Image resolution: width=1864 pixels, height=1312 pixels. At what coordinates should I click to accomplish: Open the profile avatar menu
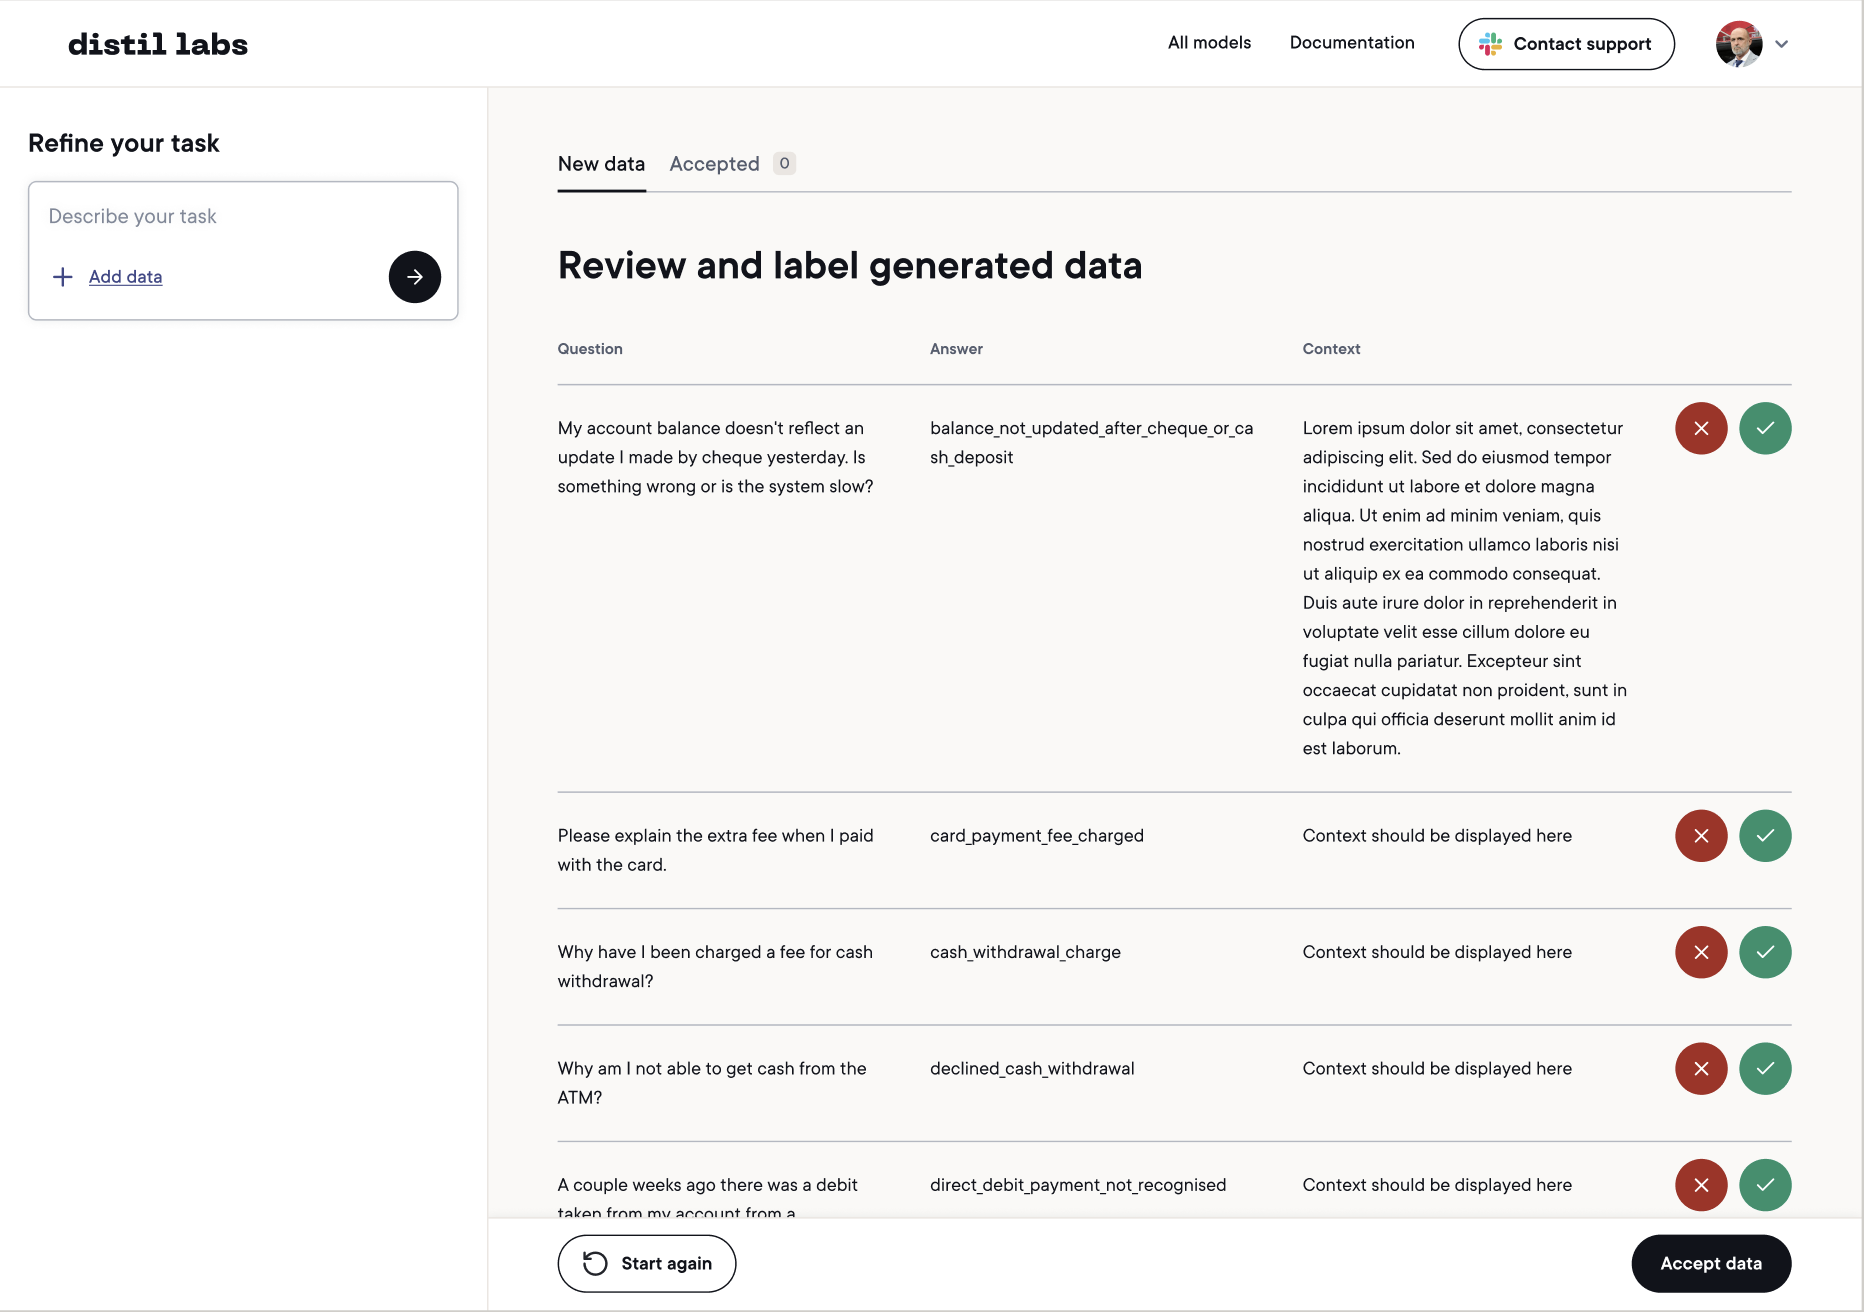click(1739, 44)
